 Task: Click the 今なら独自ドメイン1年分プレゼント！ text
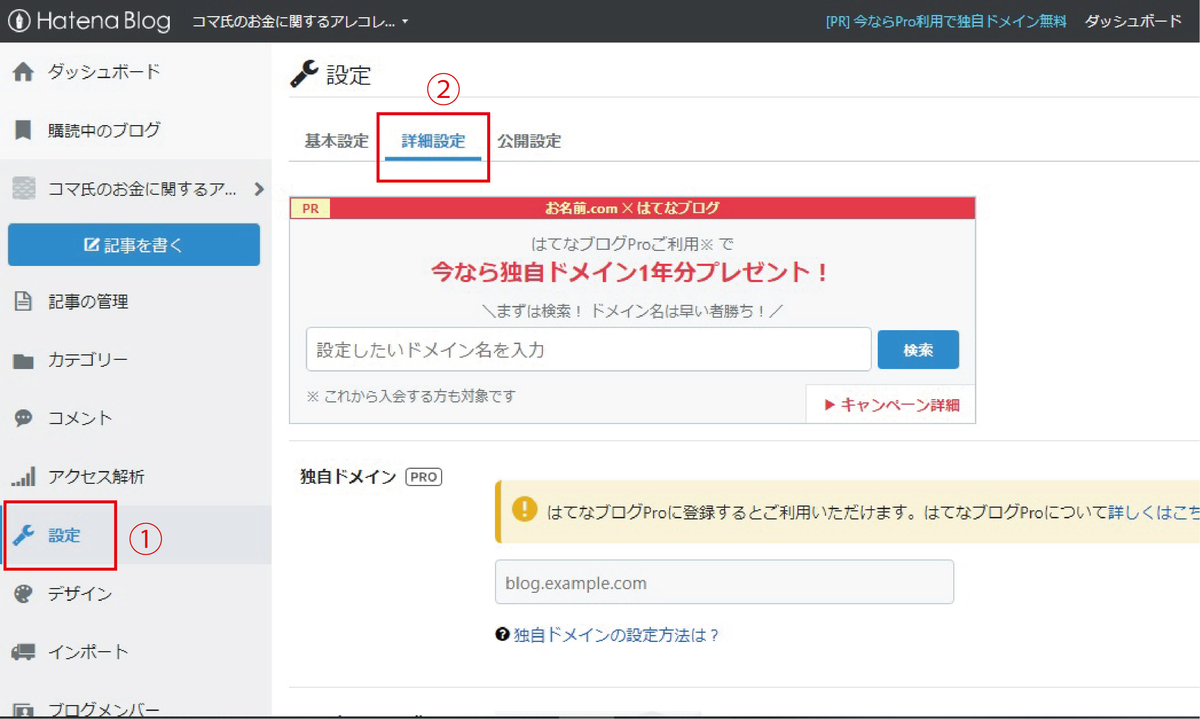click(x=630, y=273)
